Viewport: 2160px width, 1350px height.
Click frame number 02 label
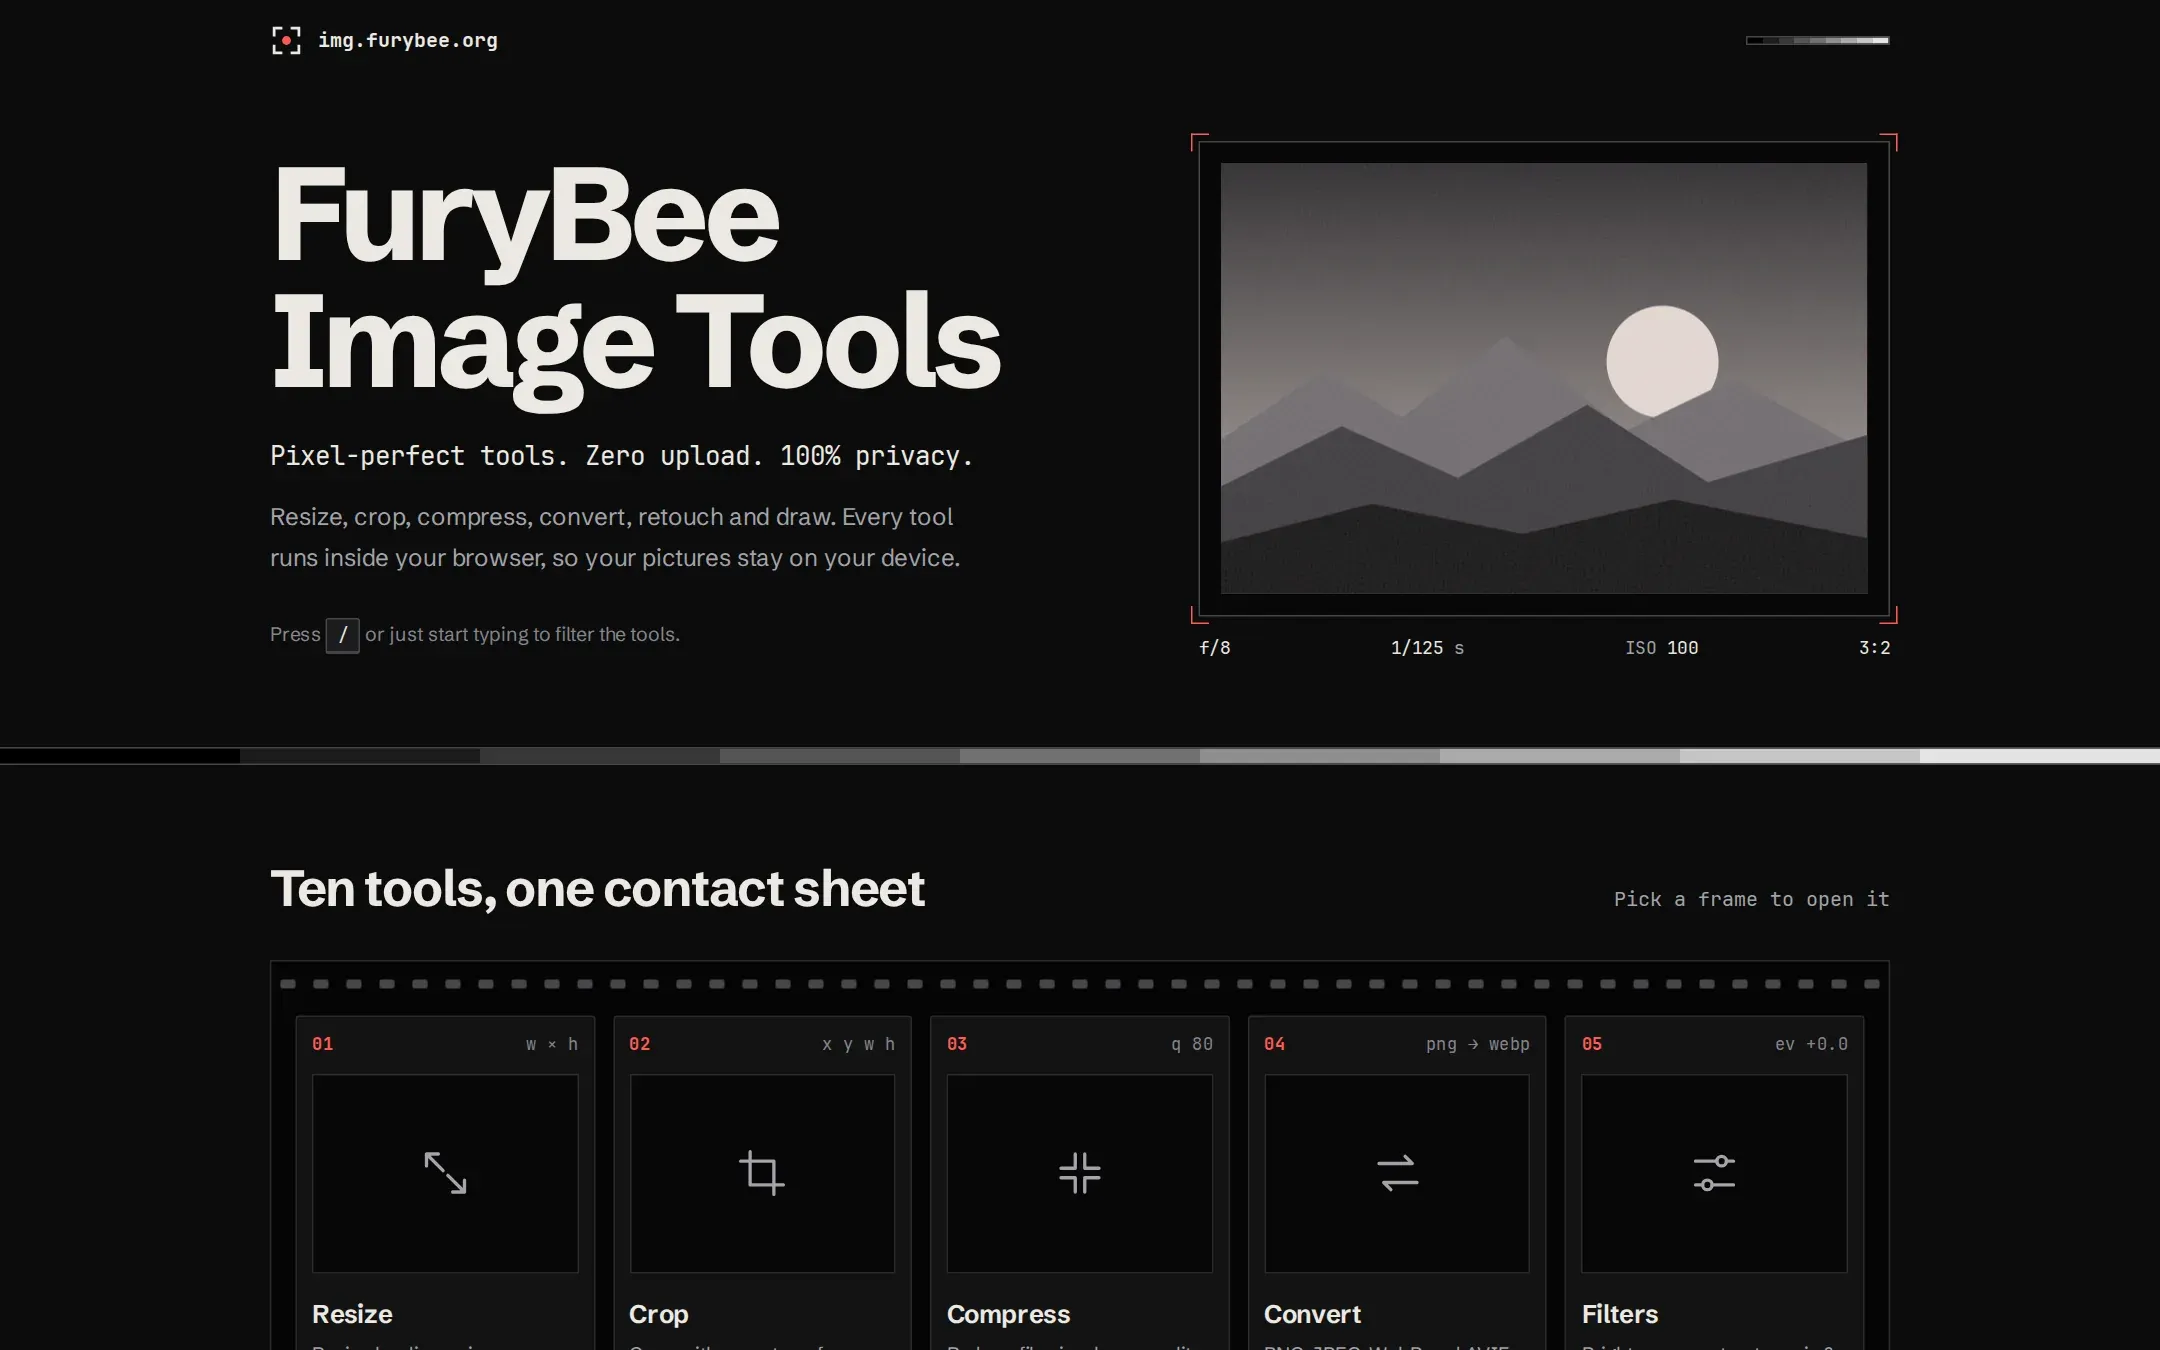(x=639, y=1044)
